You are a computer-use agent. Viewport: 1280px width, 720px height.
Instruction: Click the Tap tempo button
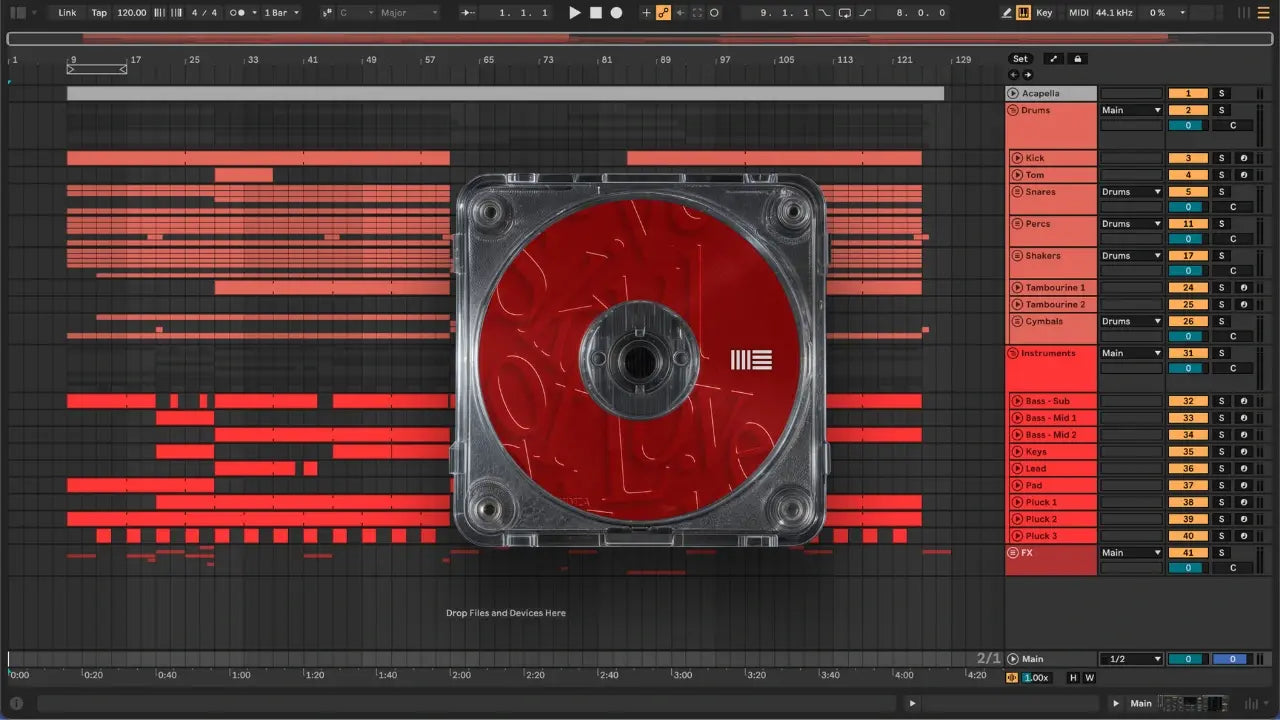point(99,13)
